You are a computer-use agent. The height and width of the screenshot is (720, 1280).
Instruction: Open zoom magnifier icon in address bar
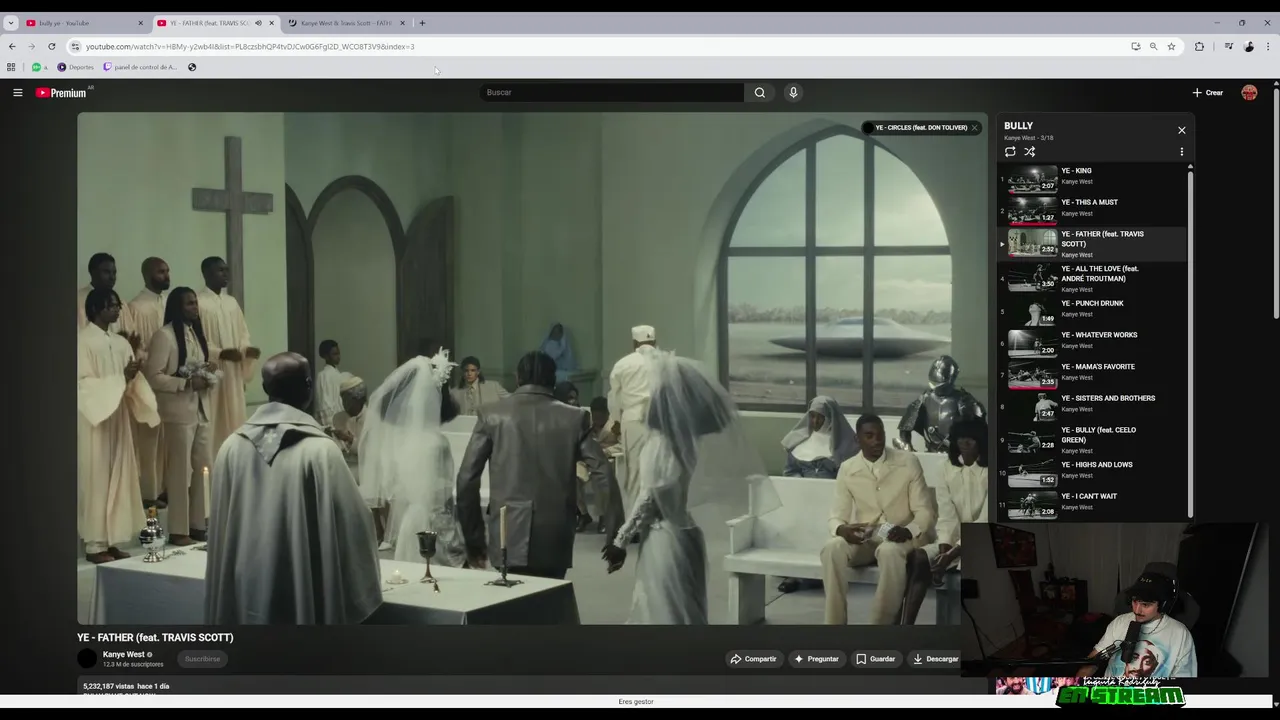click(1153, 46)
